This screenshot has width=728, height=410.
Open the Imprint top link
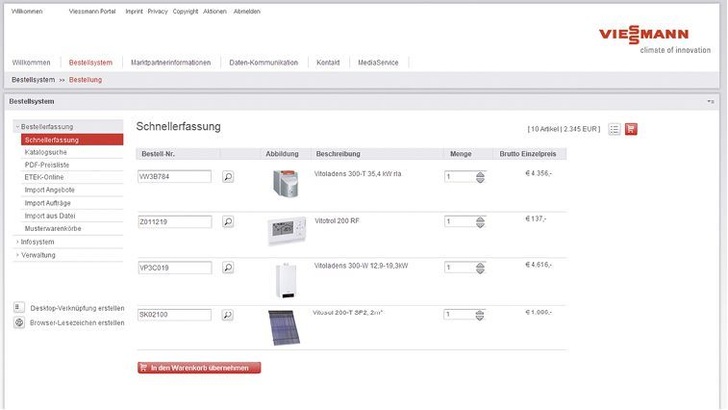(134, 11)
